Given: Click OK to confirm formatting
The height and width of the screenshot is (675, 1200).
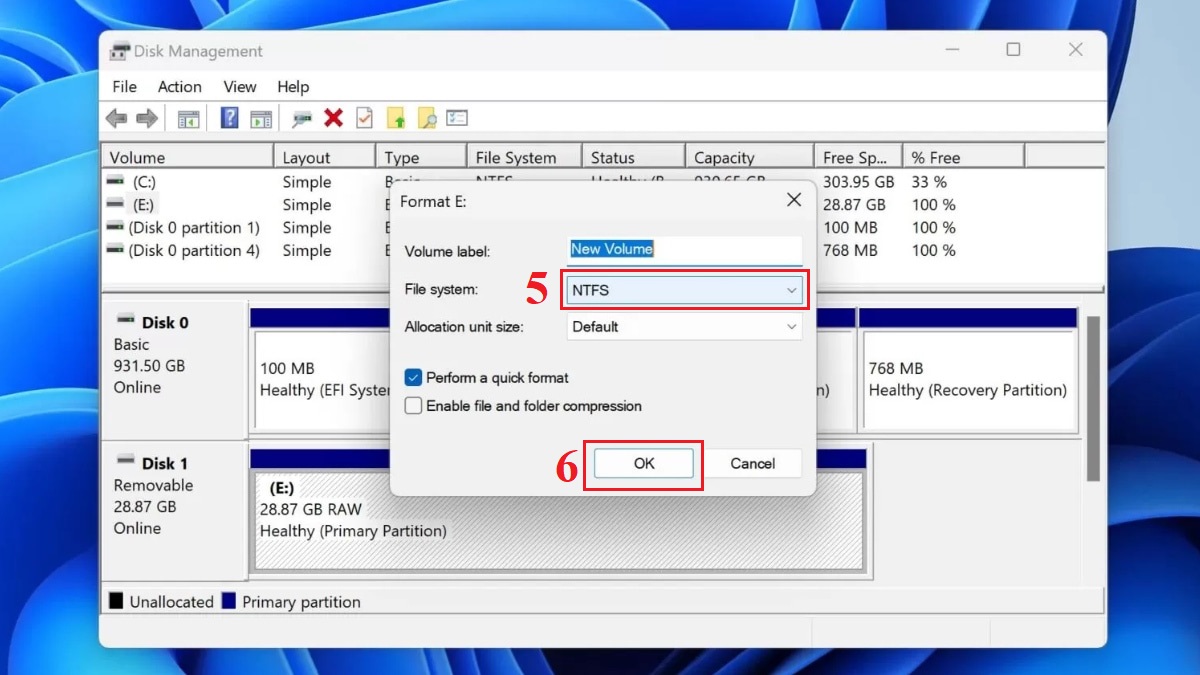Looking at the screenshot, I should point(643,463).
